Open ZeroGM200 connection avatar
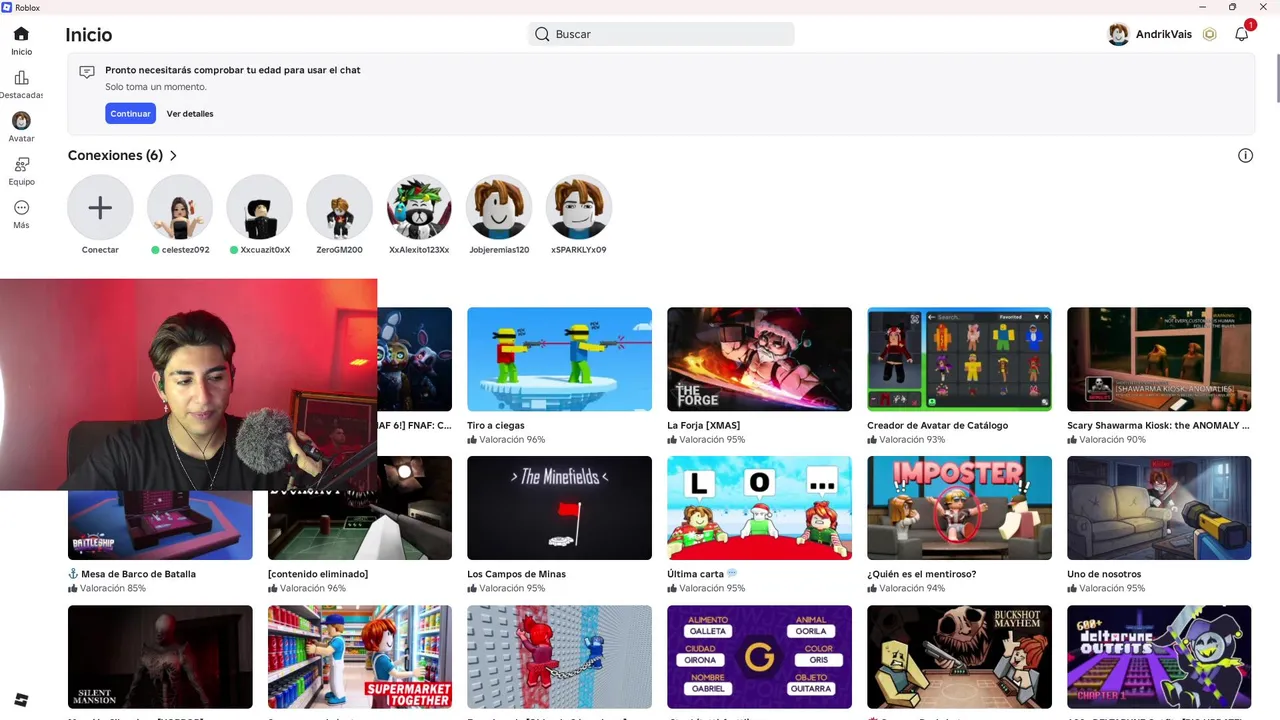This screenshot has width=1280, height=720. [x=339, y=207]
